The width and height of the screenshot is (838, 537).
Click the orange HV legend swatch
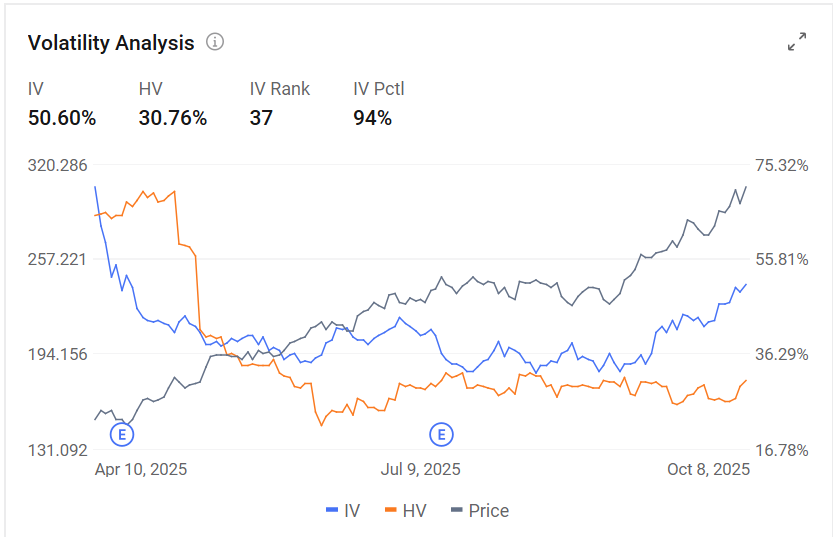(x=390, y=511)
